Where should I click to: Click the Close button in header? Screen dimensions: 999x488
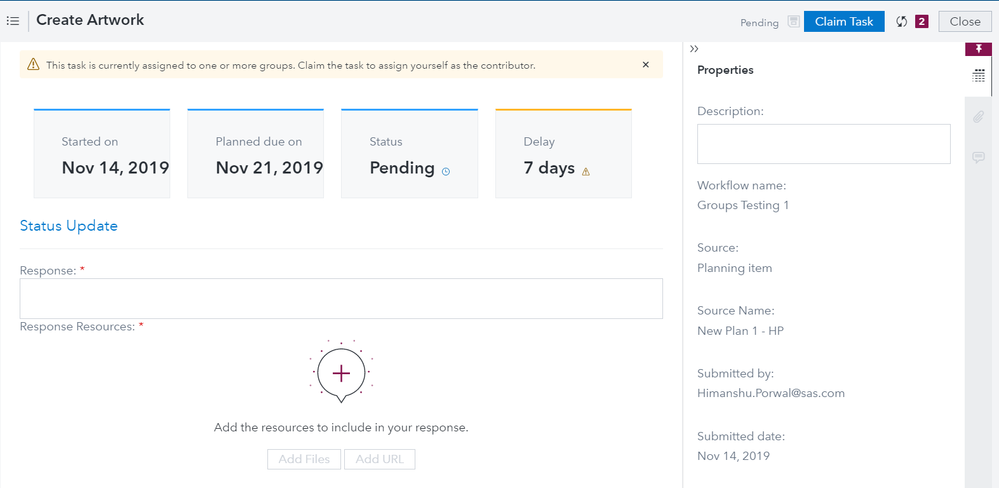click(x=965, y=22)
